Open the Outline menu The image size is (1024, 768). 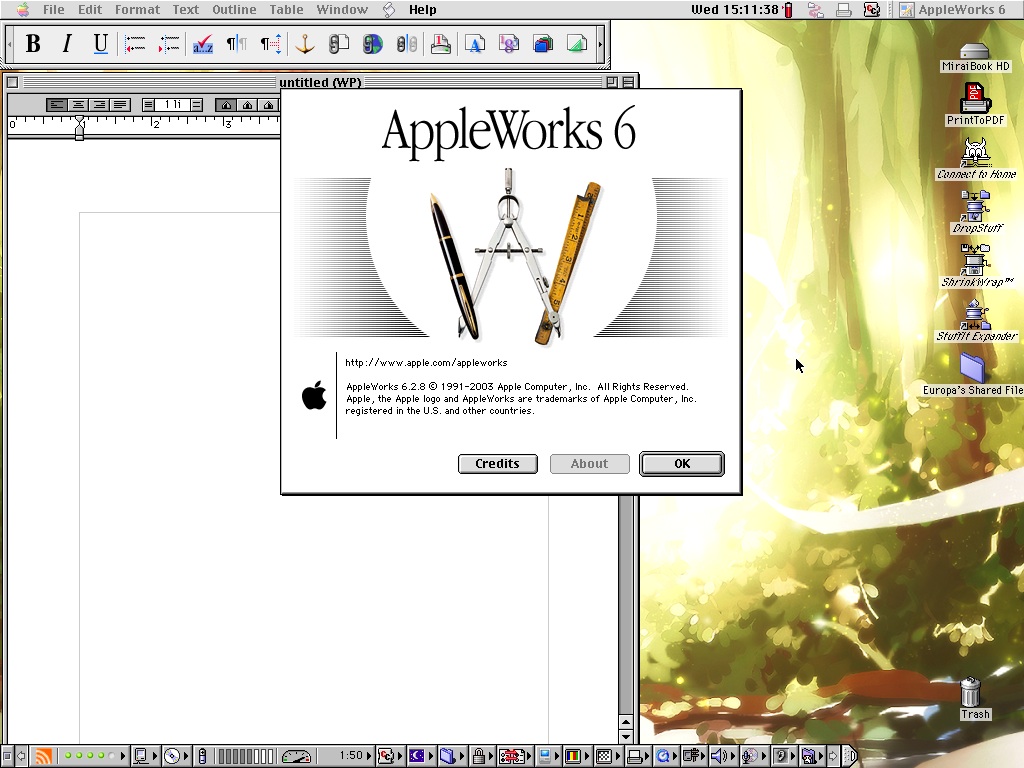click(x=234, y=10)
